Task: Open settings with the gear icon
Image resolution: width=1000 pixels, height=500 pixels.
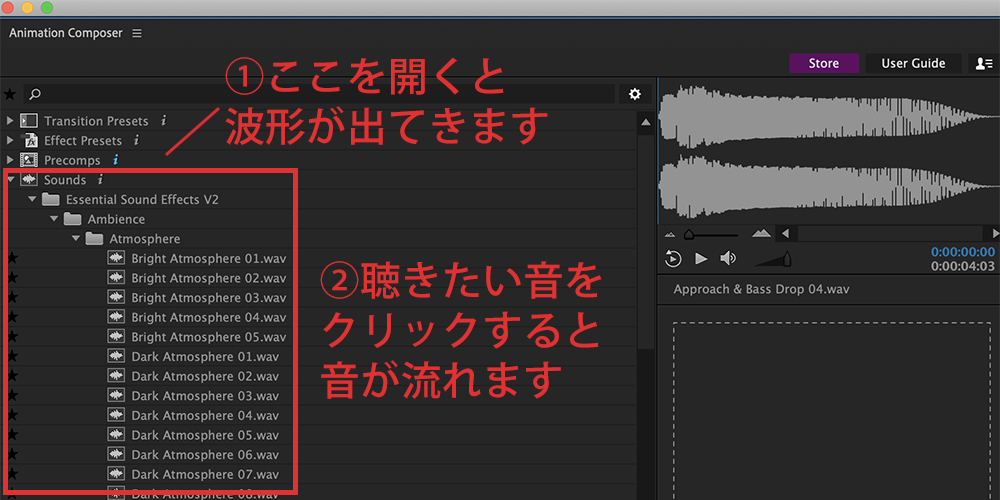Action: pyautogui.click(x=635, y=94)
